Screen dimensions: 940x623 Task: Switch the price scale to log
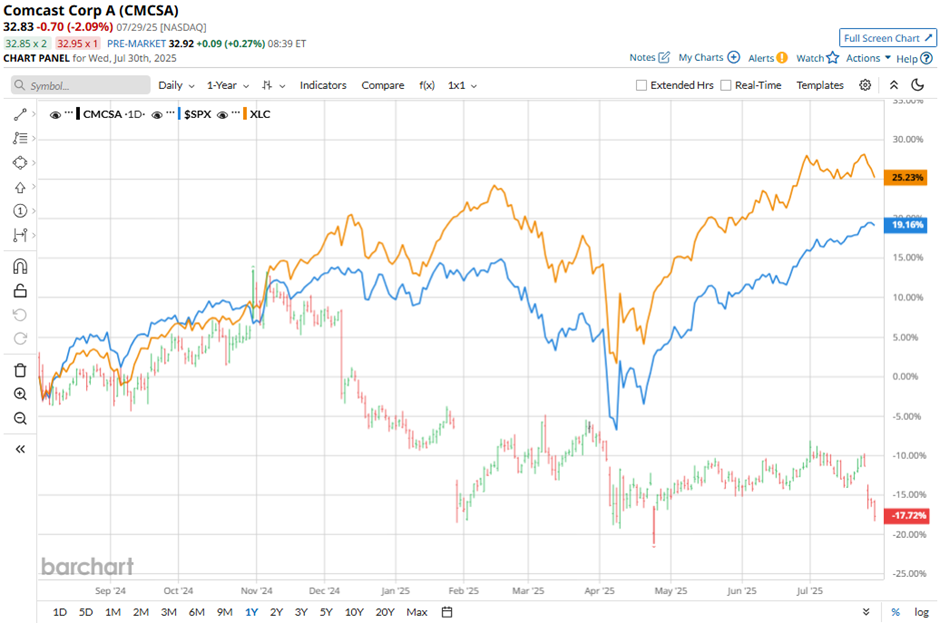(921, 612)
